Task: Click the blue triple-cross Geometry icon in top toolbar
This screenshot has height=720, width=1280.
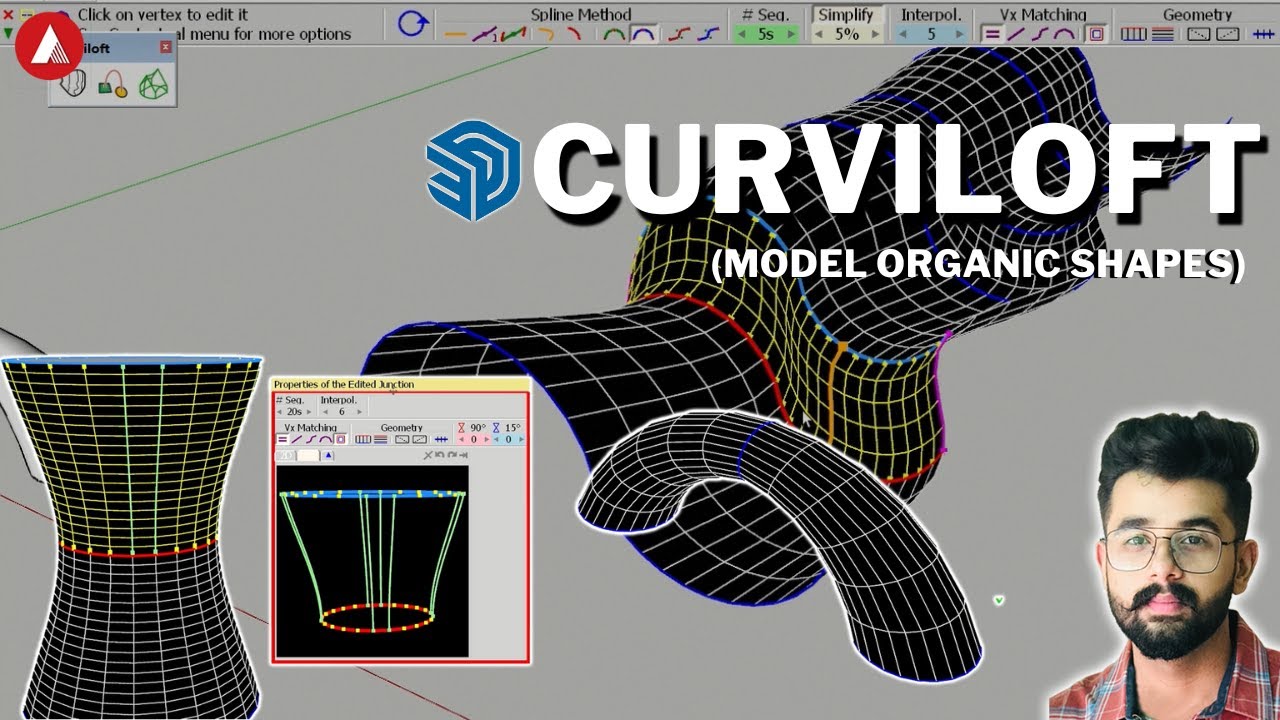Action: 1263,34
